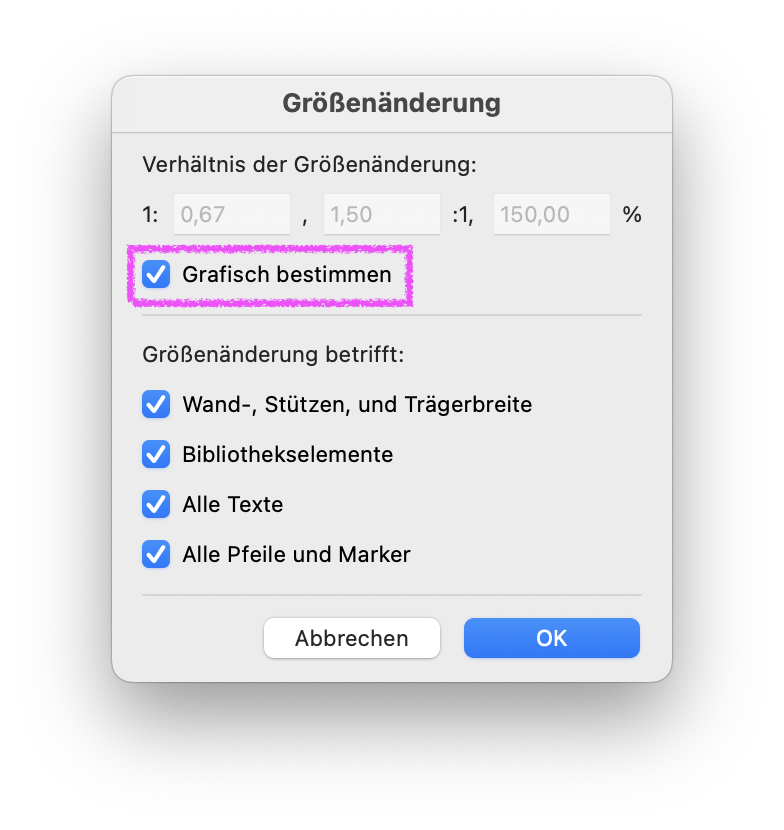784x830 pixels.
Task: Click the 1,50 ratio input field
Action: pyautogui.click(x=382, y=214)
